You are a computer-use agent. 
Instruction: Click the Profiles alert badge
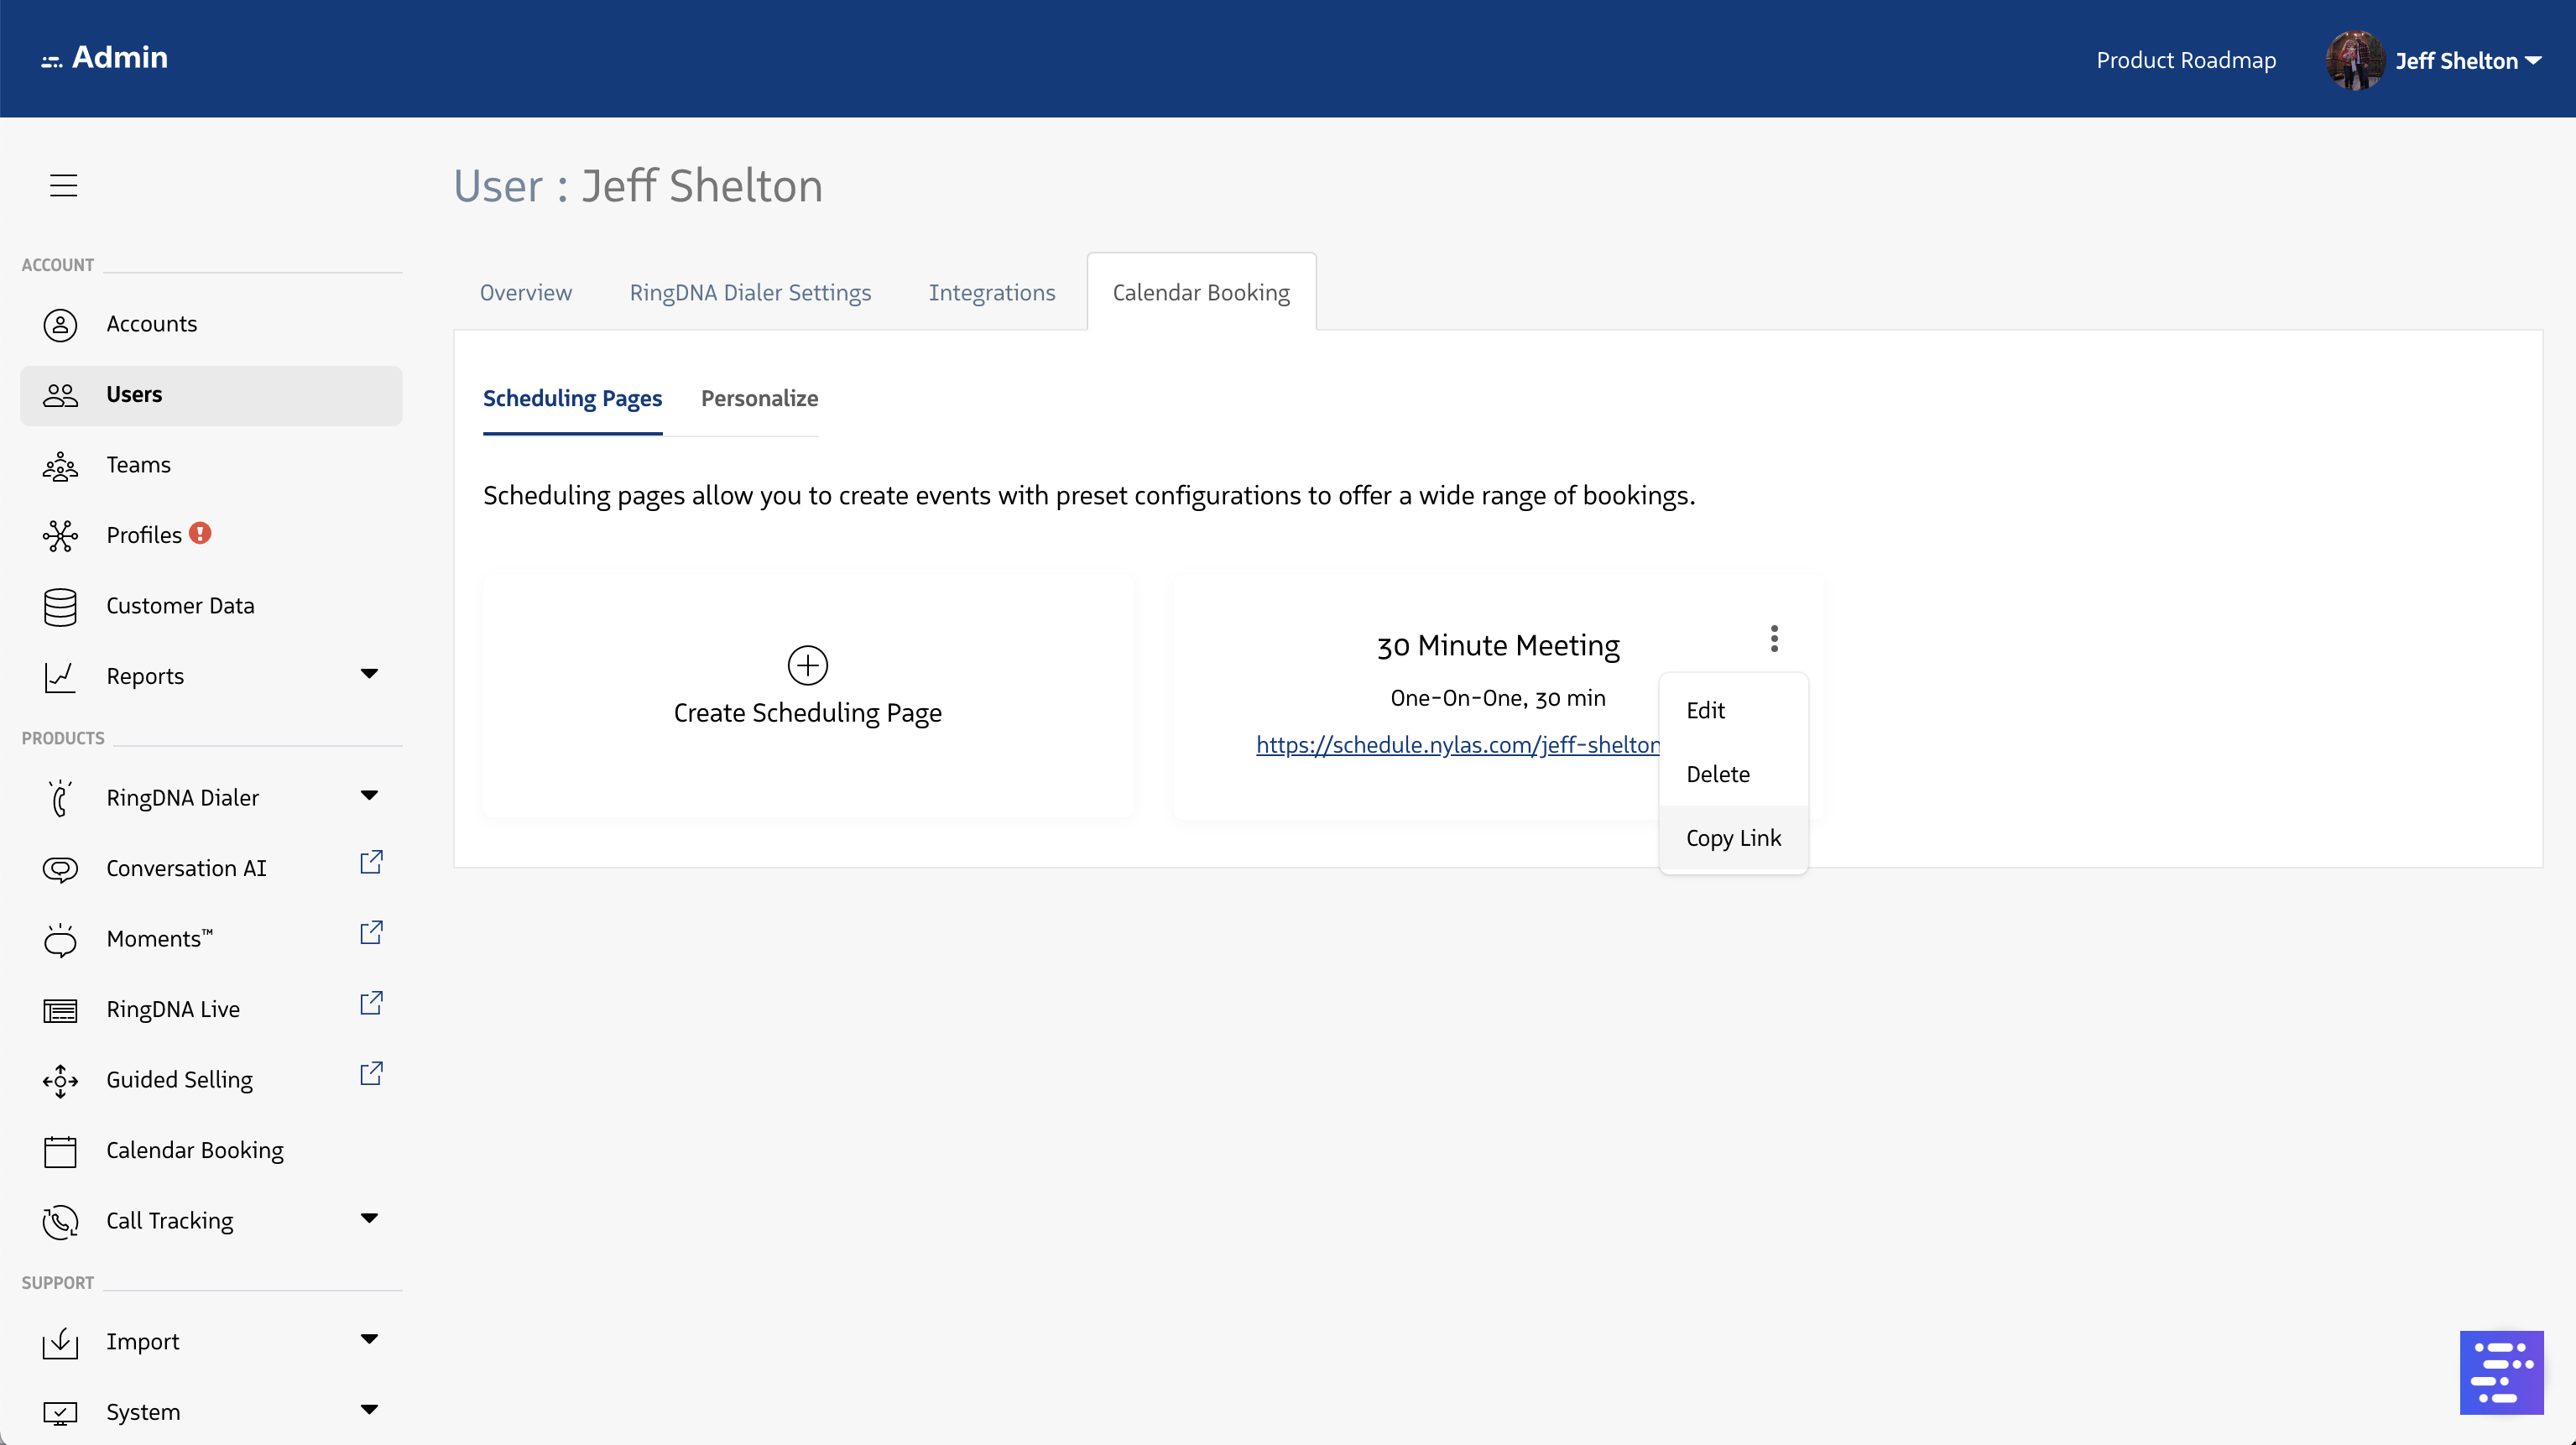(x=200, y=533)
